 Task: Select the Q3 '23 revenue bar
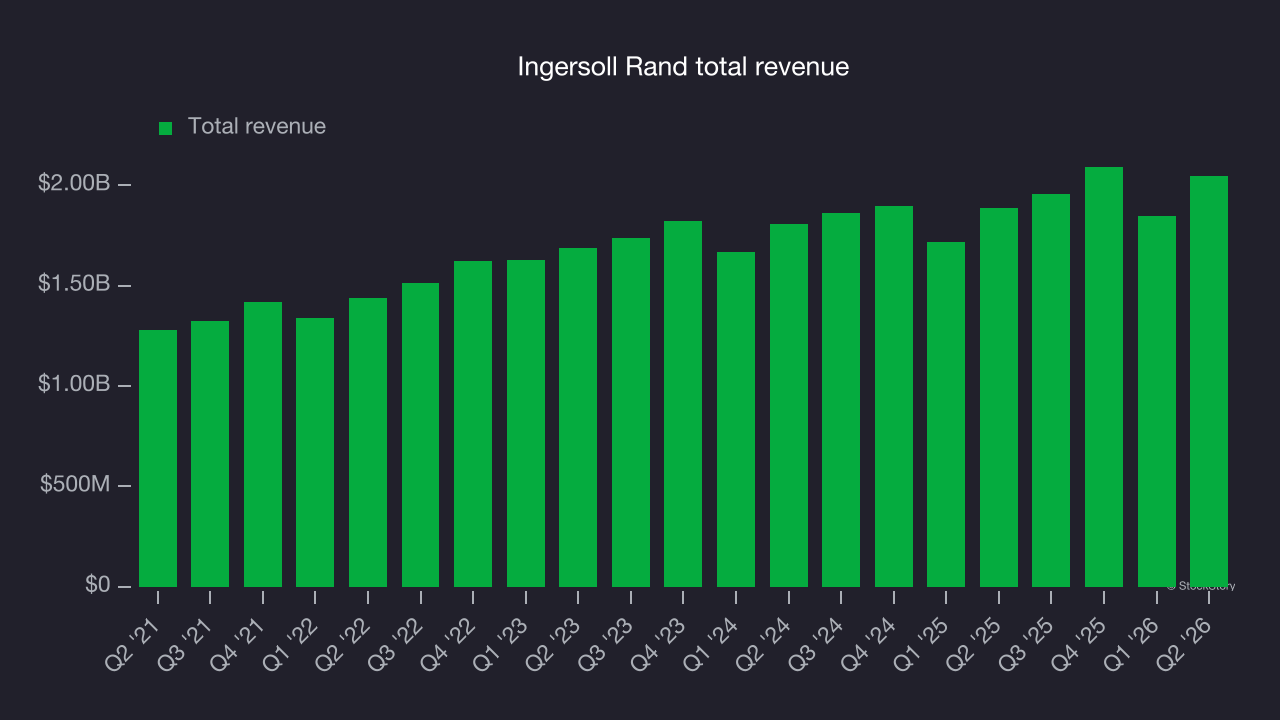coord(631,412)
